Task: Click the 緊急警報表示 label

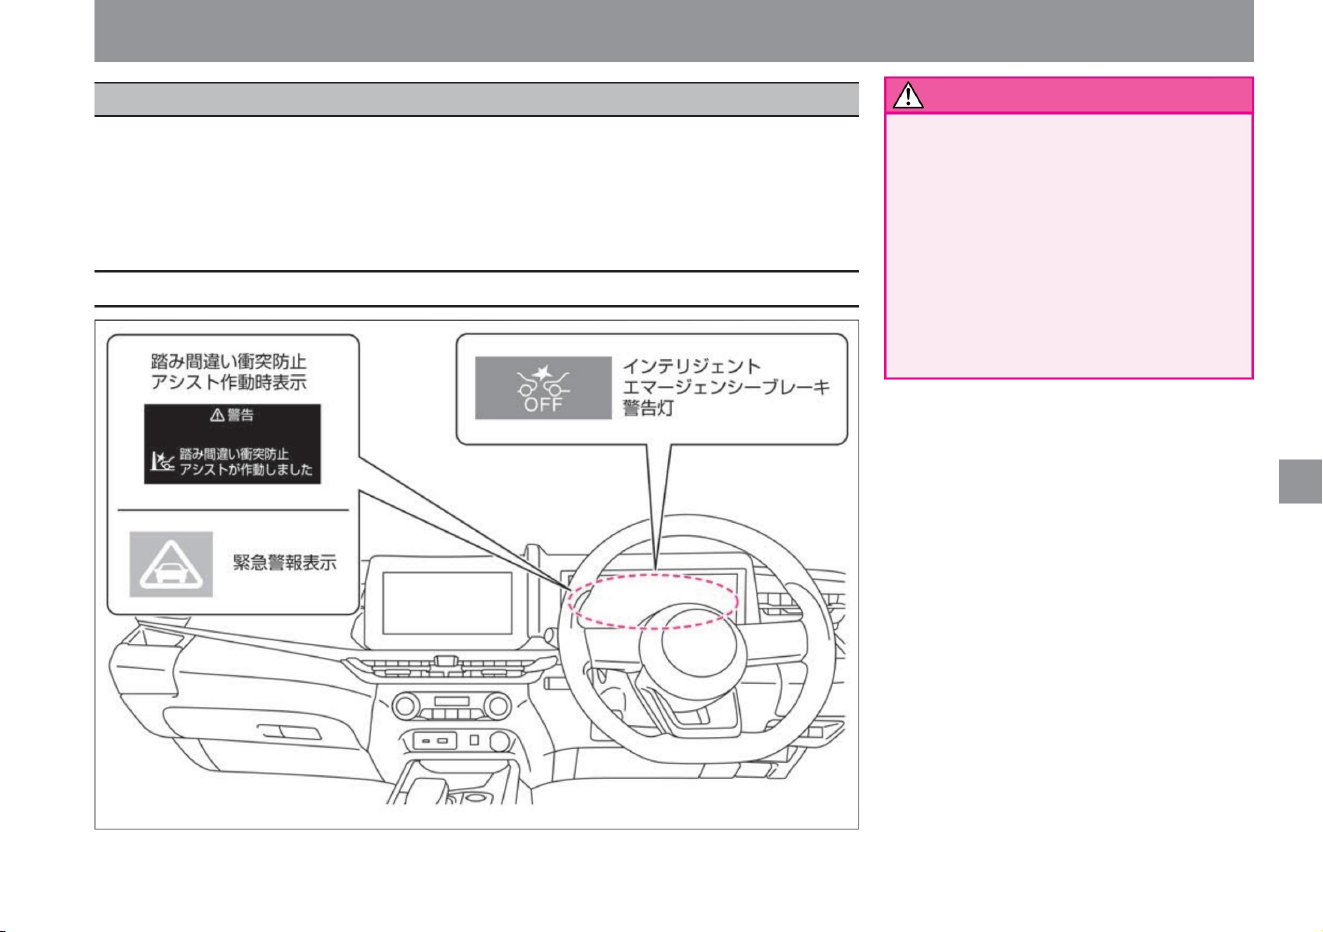Action: (x=285, y=563)
